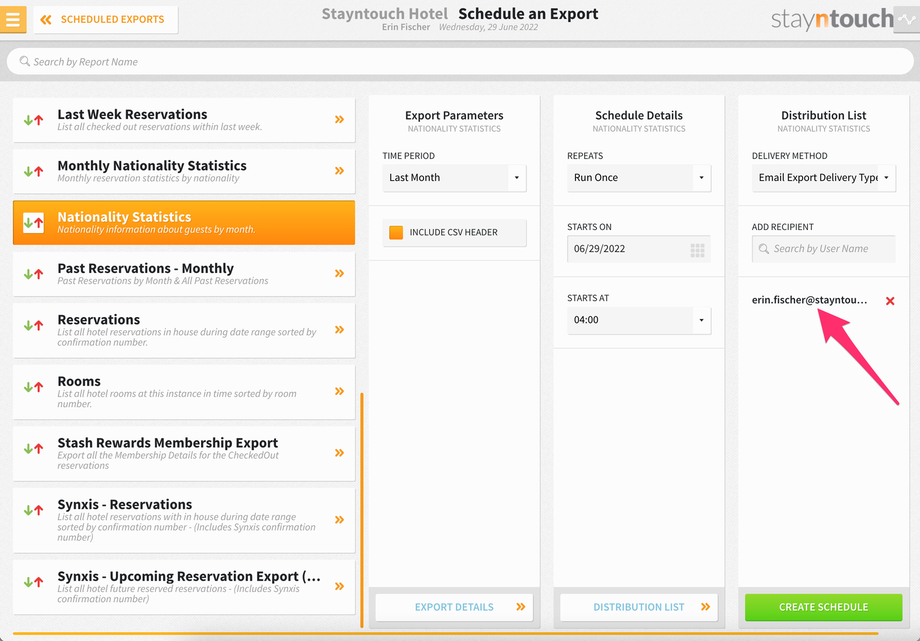Expand Synxis - Reservations chevron

click(339, 519)
